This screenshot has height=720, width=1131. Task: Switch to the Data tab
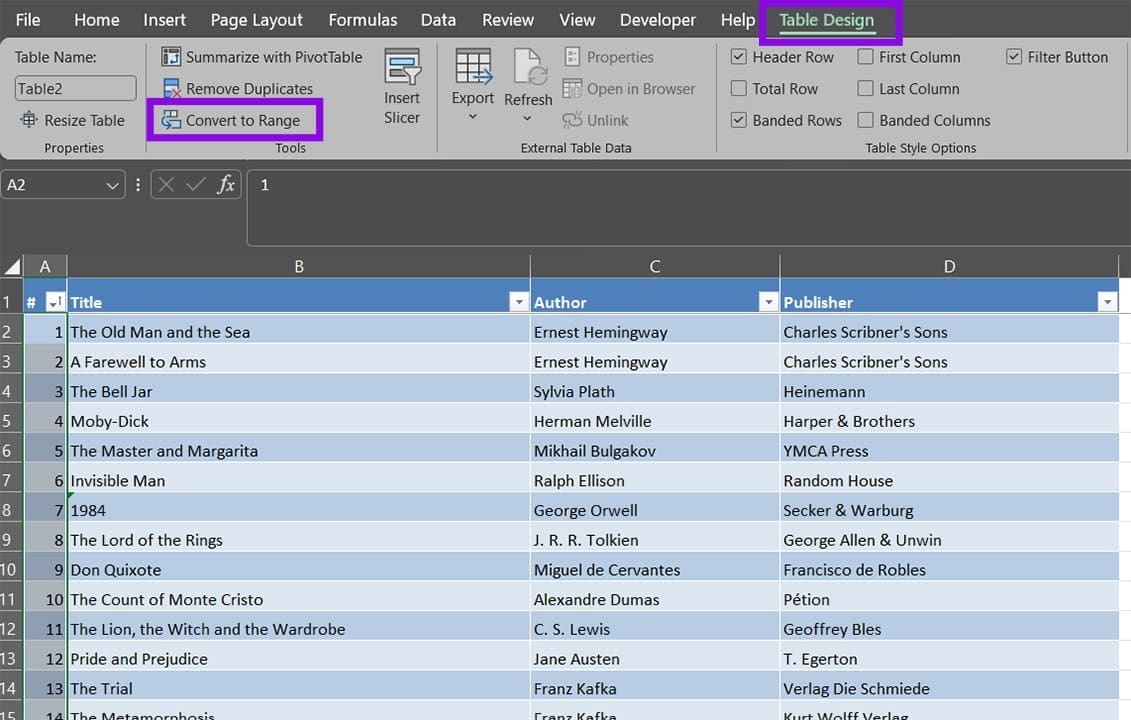439,20
